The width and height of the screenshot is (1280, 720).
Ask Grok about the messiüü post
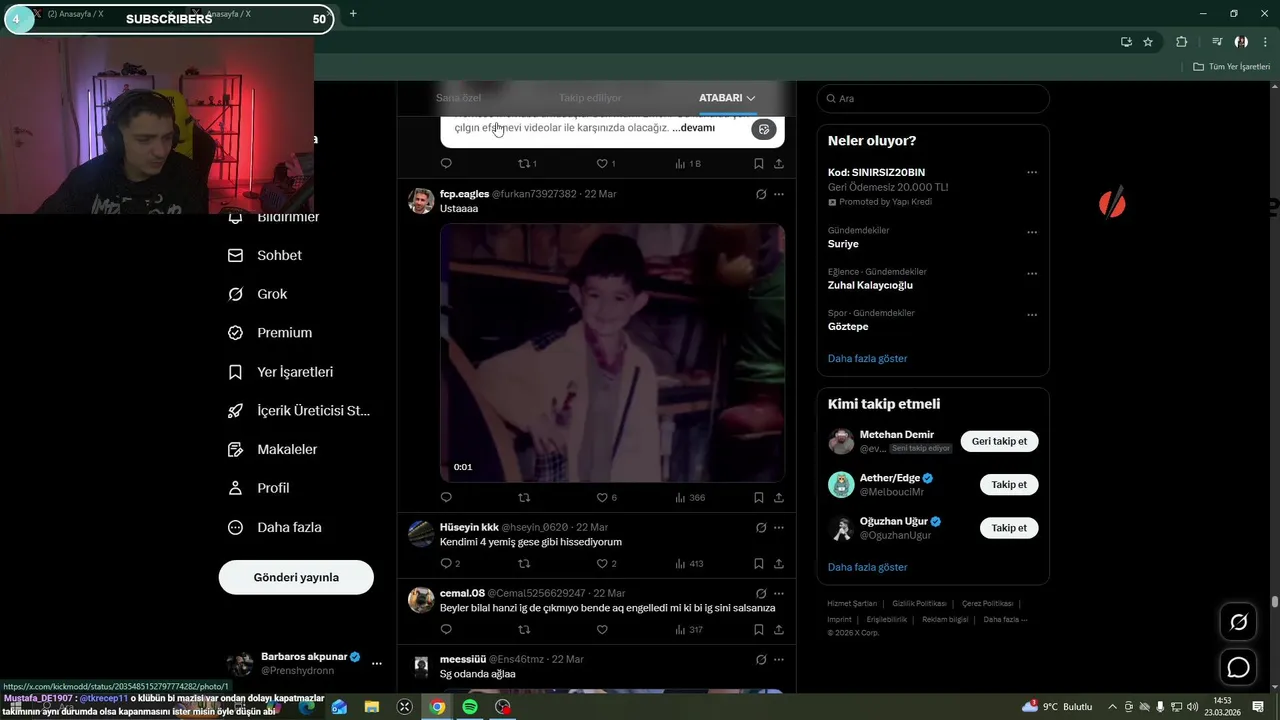tap(761, 659)
